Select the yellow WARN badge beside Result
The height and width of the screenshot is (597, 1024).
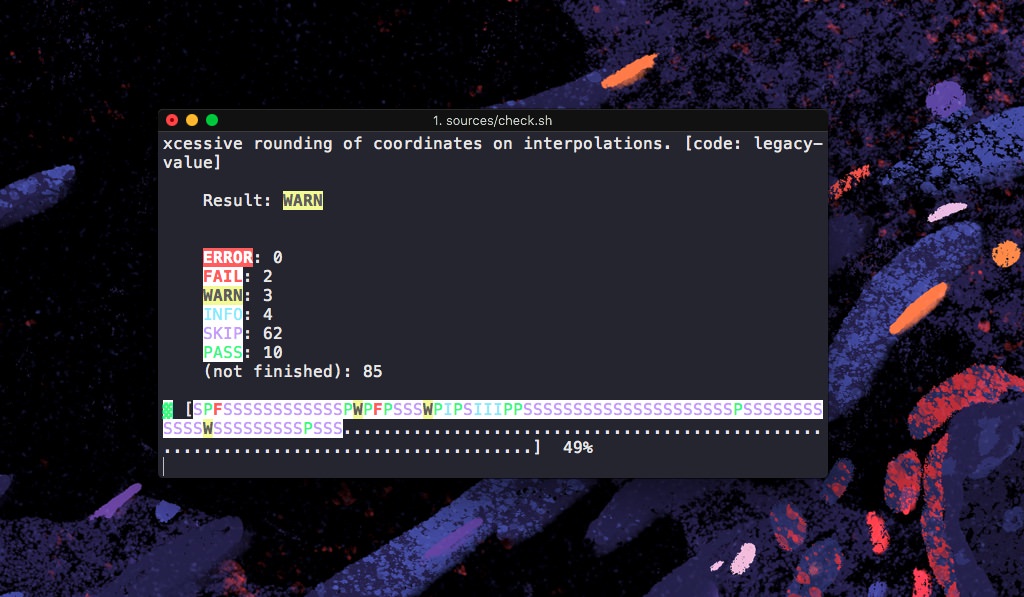[x=302, y=201]
